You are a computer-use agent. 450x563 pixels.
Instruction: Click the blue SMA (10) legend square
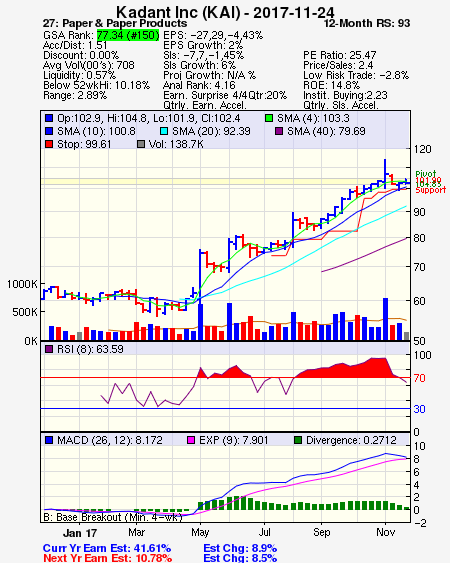[x=49, y=131]
